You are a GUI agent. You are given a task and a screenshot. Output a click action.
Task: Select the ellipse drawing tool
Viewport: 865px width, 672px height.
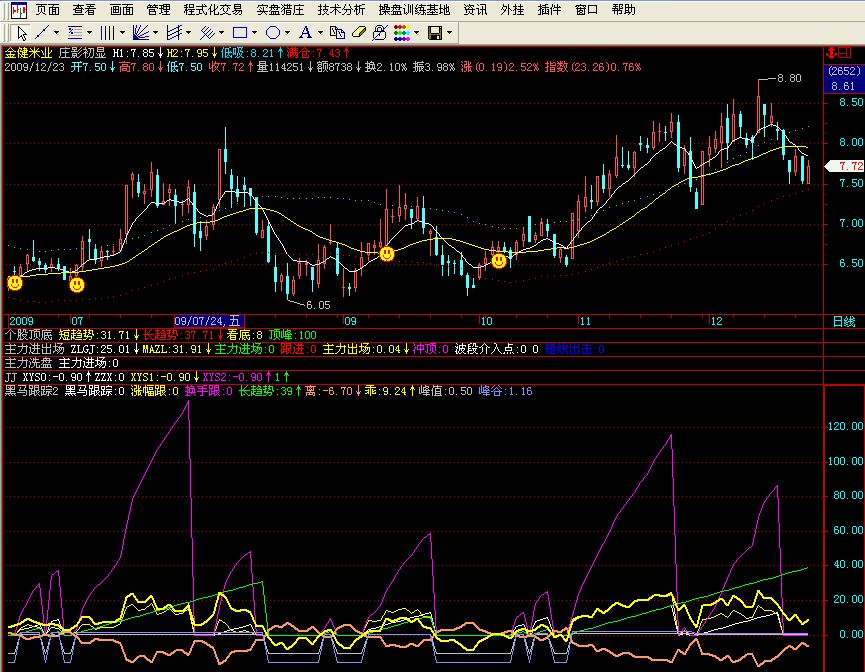[x=272, y=32]
